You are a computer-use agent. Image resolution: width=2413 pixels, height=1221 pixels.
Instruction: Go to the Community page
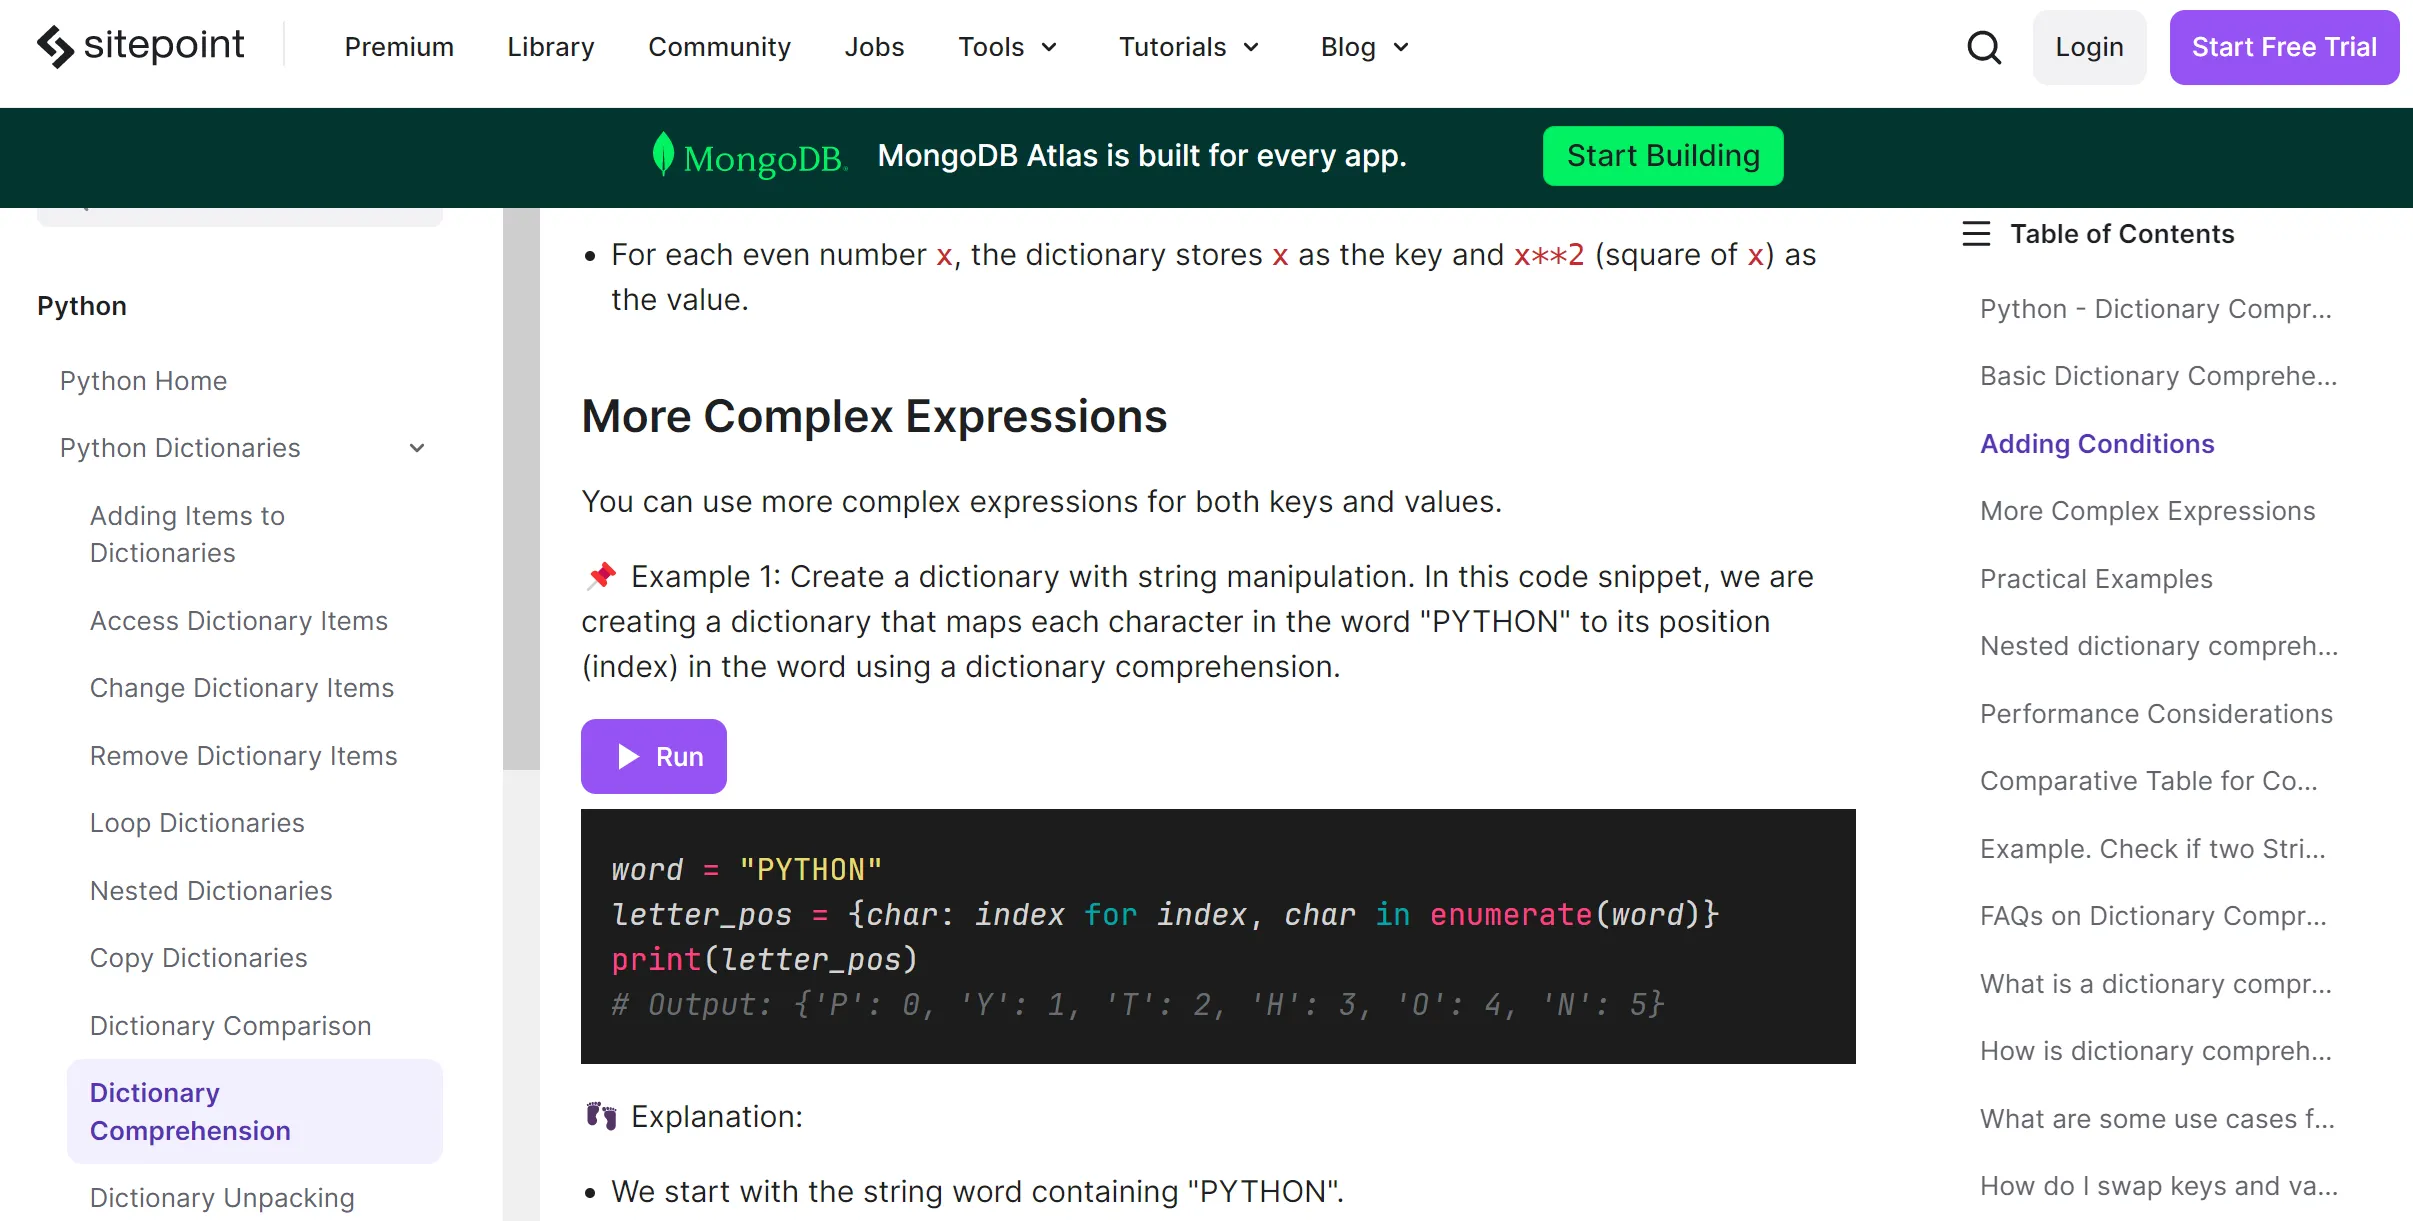click(x=719, y=47)
